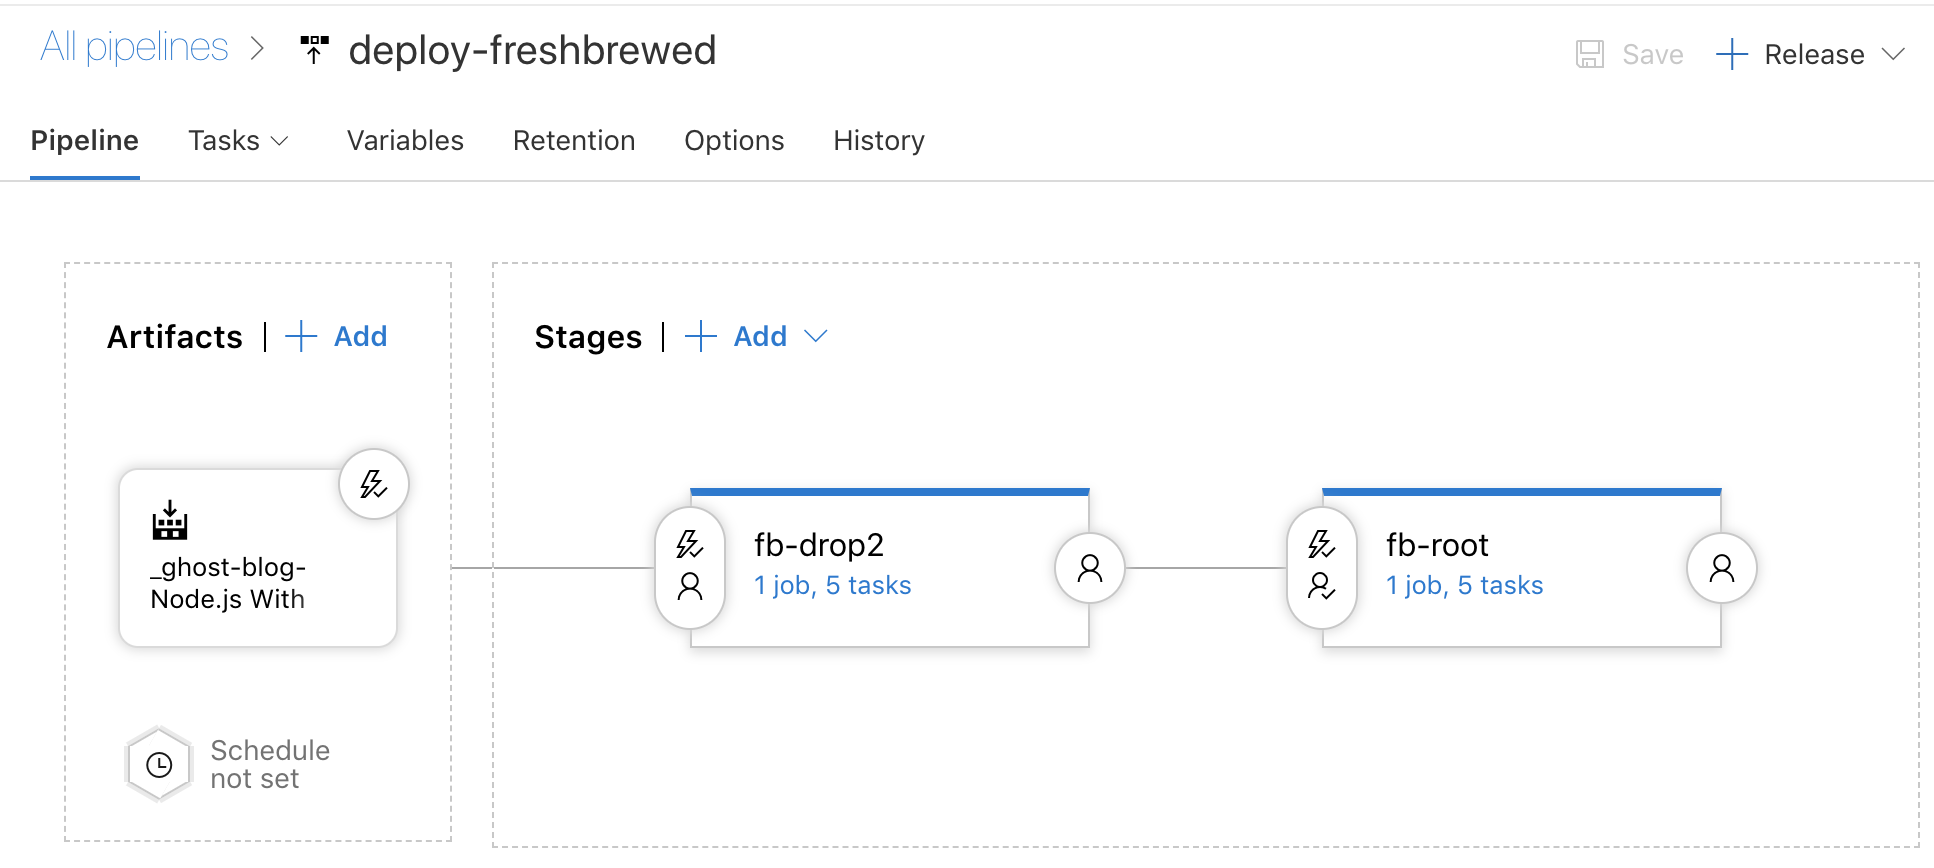
Task: Select the _ghost-blog-Node.js artifact card
Action: (258, 558)
